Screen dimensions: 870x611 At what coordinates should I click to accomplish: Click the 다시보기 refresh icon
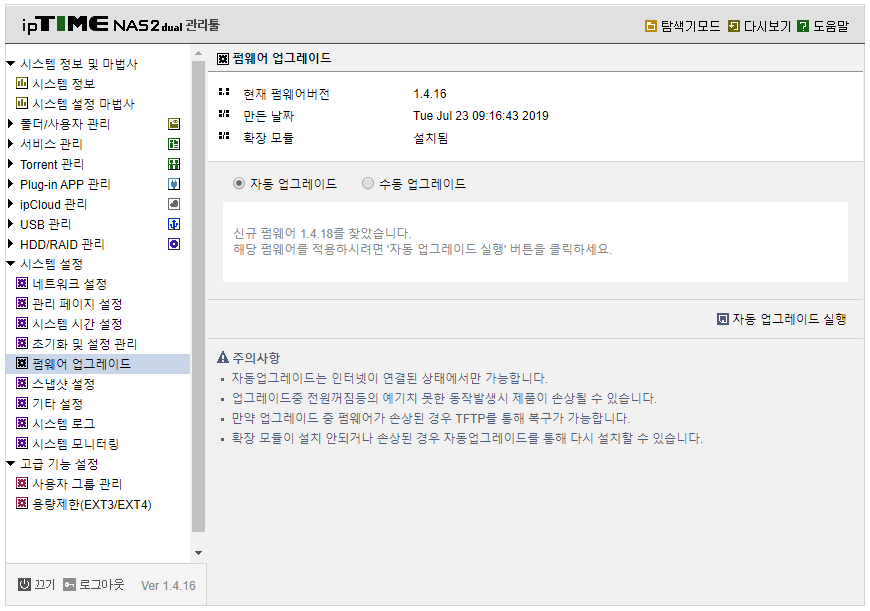click(x=734, y=26)
